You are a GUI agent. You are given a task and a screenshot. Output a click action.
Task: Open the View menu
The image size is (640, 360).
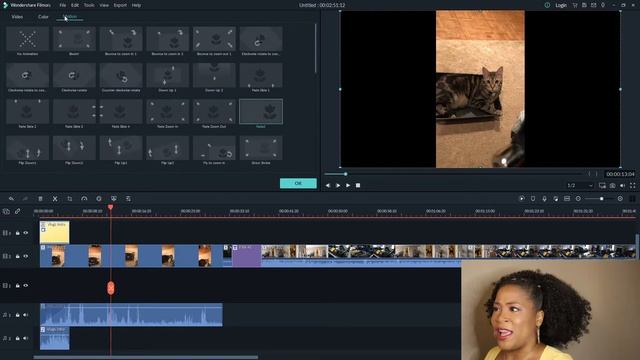pos(104,5)
